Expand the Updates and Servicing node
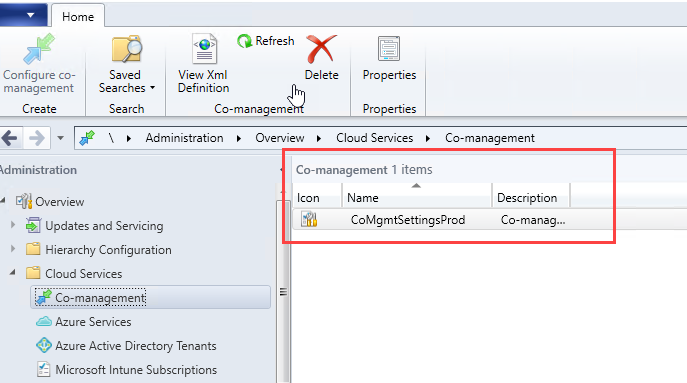687x383 pixels. pos(13,225)
